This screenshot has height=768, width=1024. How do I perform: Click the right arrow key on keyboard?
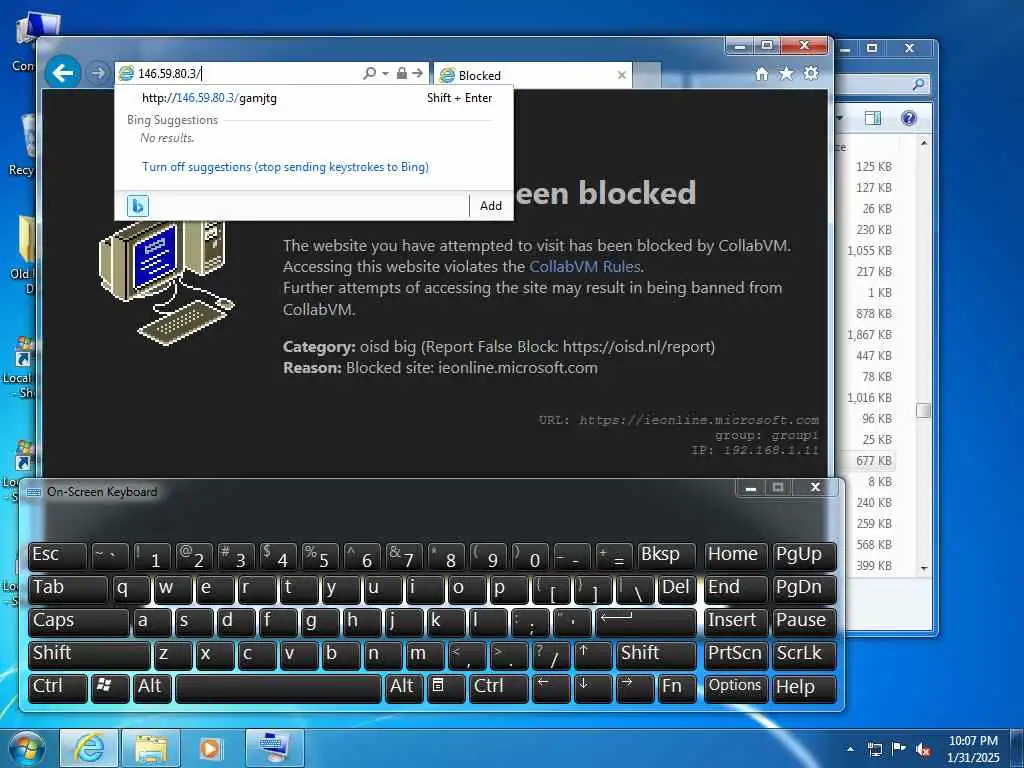(635, 688)
